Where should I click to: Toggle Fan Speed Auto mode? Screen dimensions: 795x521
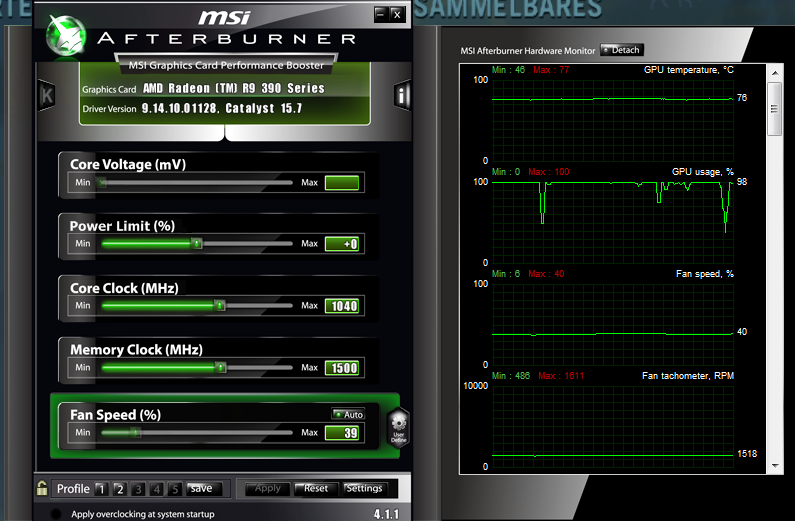pyautogui.click(x=348, y=414)
